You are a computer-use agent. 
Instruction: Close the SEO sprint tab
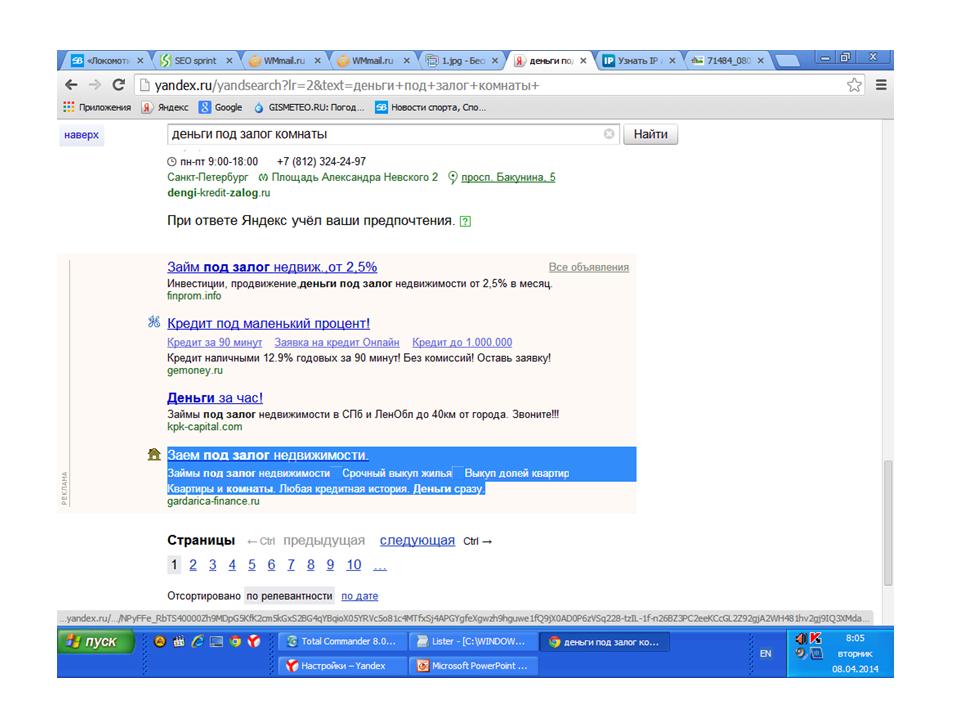coord(229,61)
